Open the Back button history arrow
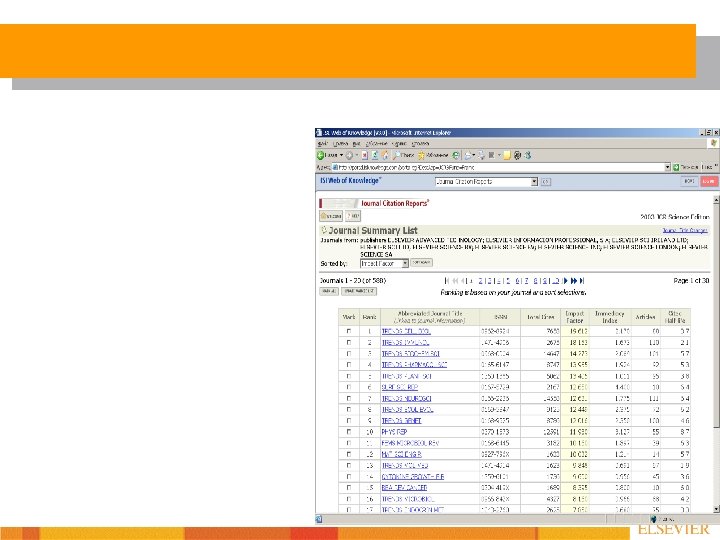This screenshot has width=720, height=540. click(x=341, y=155)
